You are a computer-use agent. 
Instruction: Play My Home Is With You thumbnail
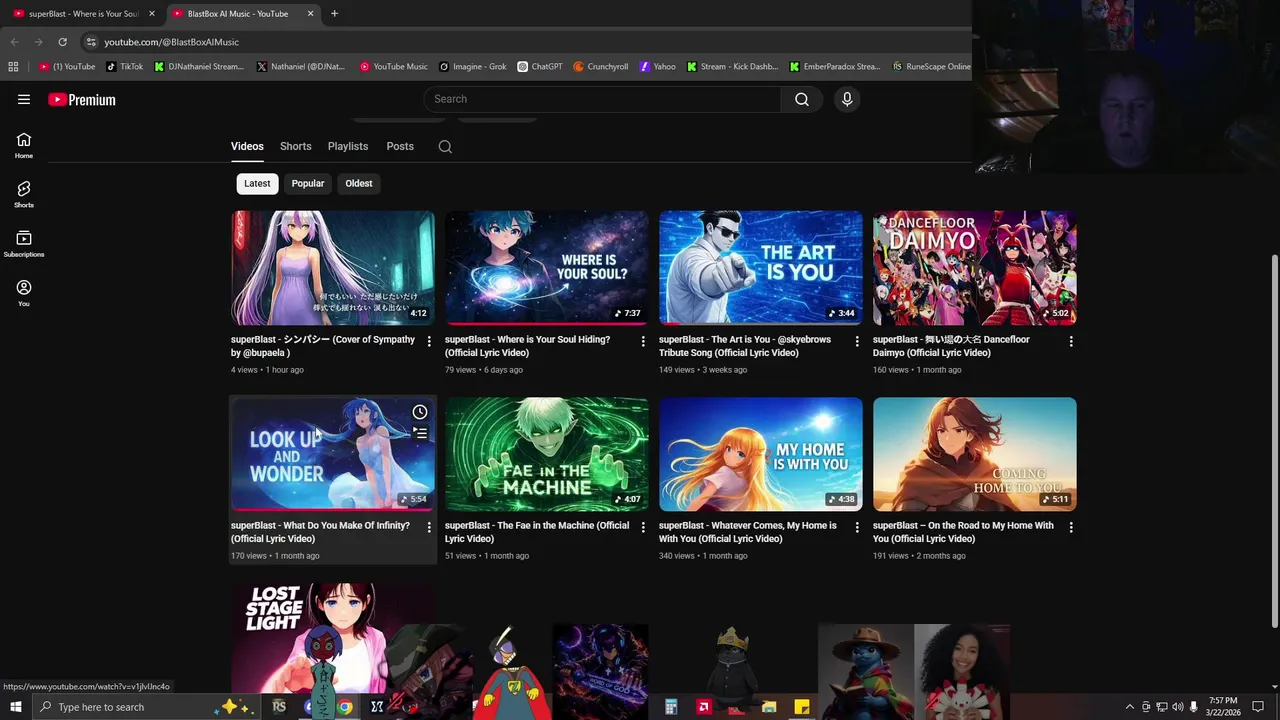(761, 454)
